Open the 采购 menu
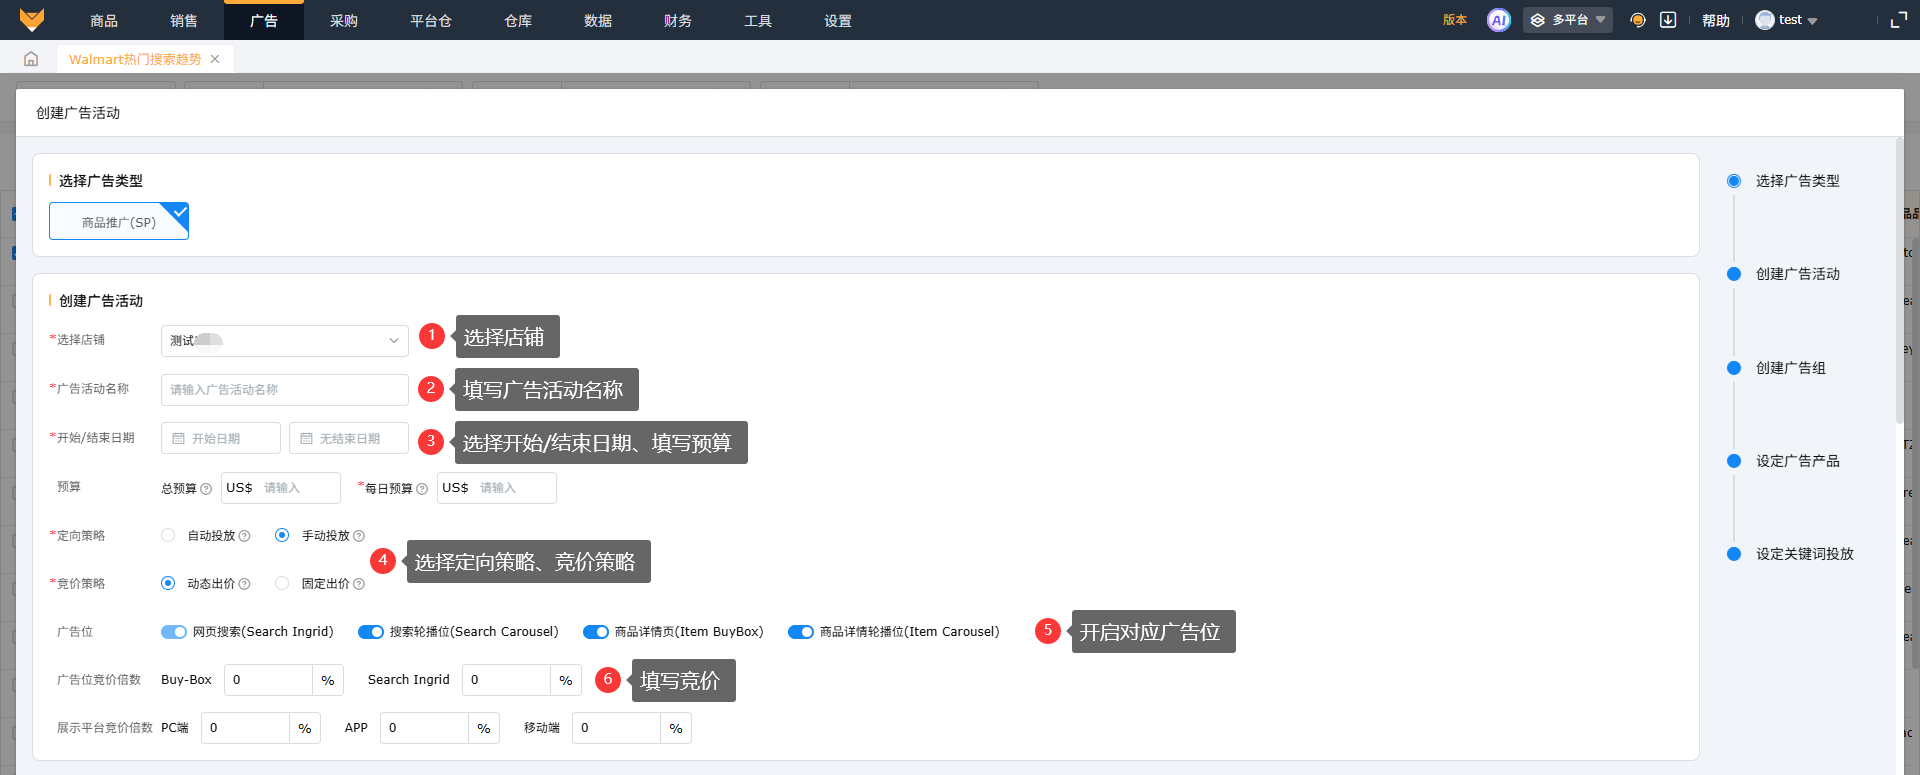 click(344, 20)
